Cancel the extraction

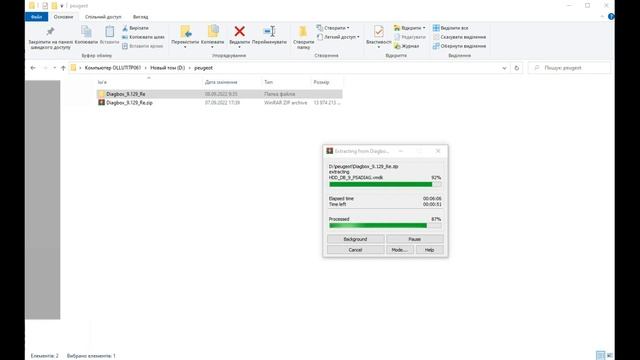[x=356, y=250]
